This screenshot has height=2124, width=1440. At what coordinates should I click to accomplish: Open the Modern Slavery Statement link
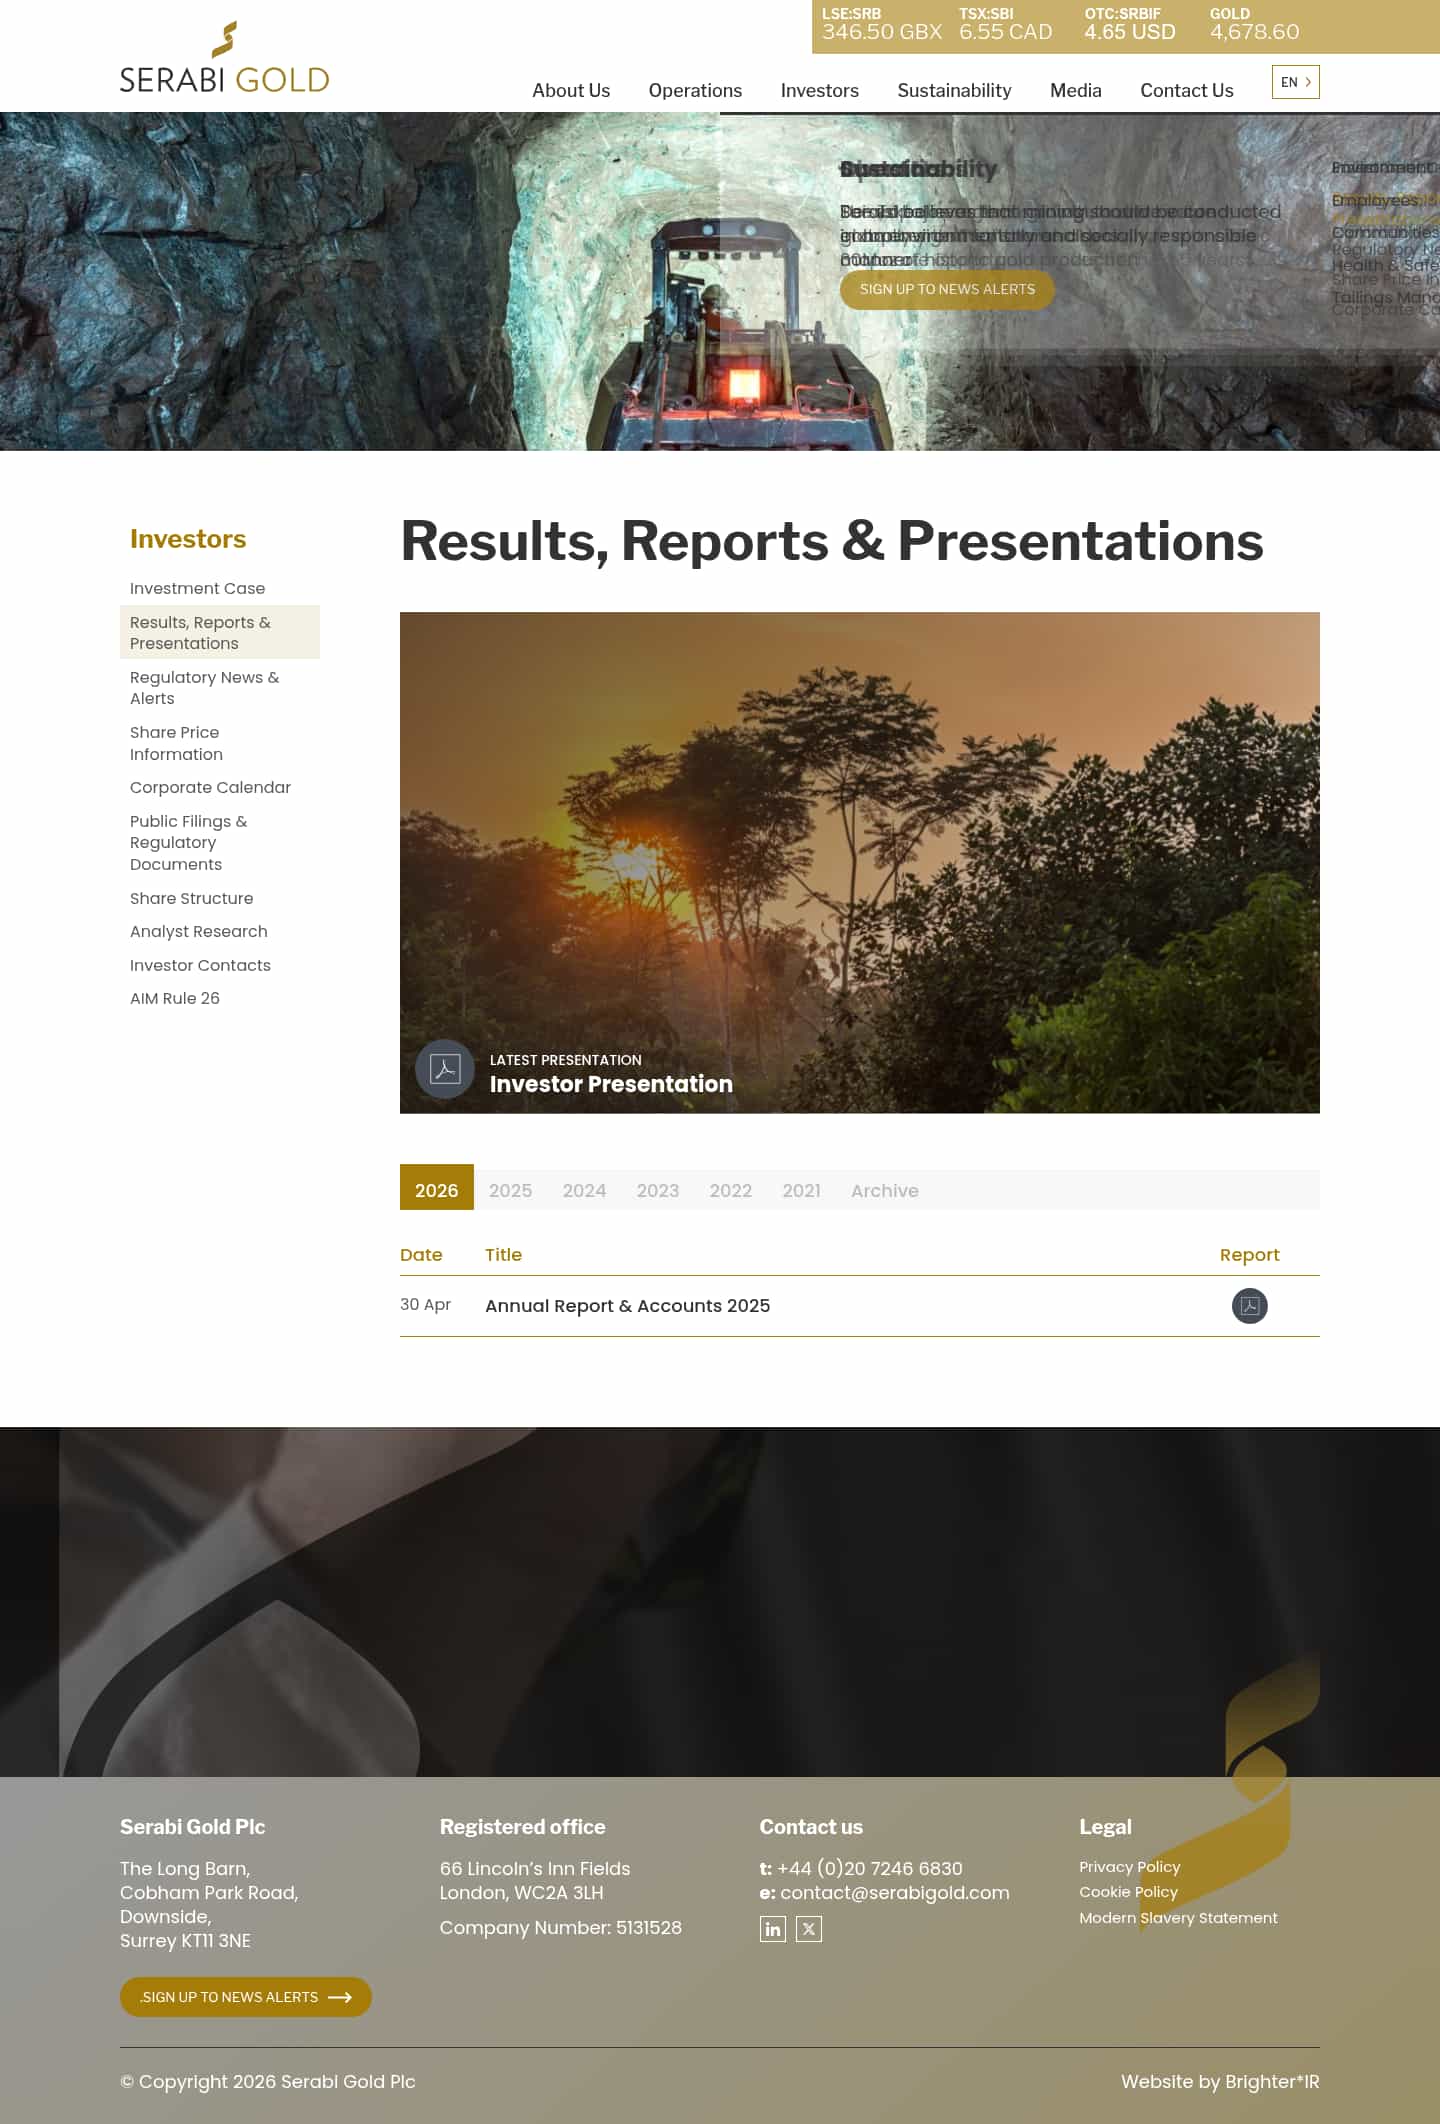(x=1178, y=1918)
